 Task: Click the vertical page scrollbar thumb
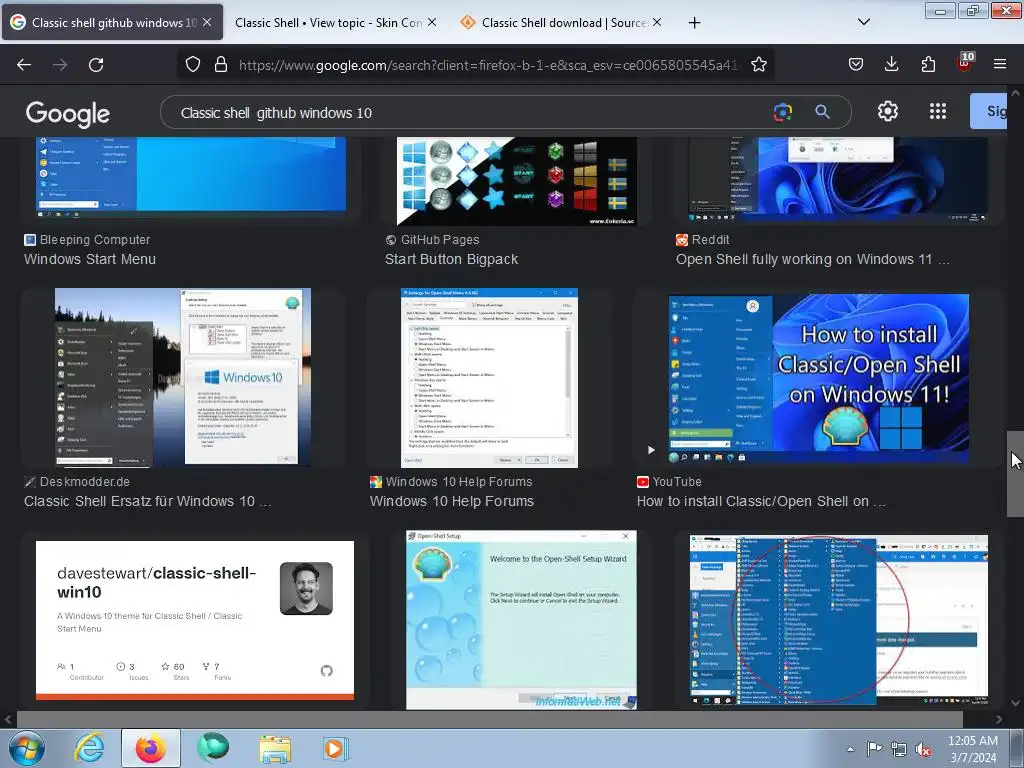(1015, 474)
